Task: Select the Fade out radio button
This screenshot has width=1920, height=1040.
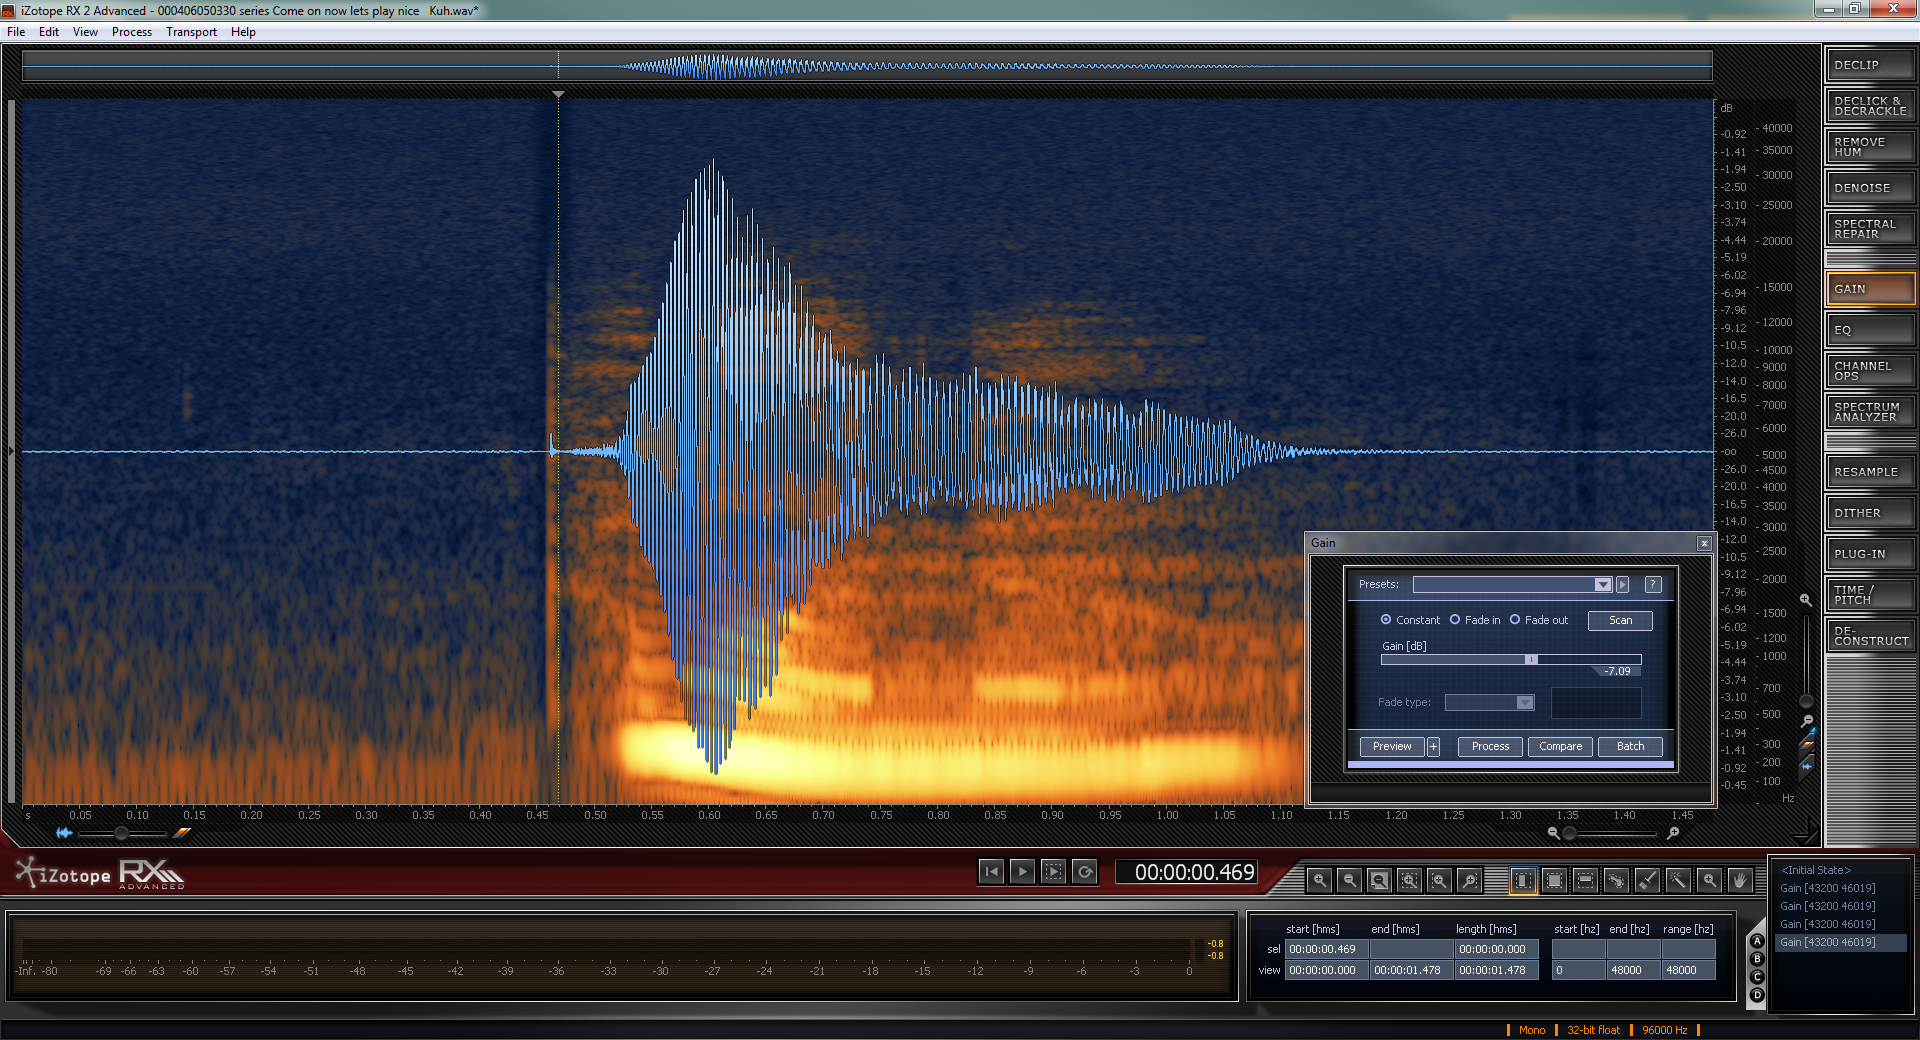Action: [x=1515, y=620]
